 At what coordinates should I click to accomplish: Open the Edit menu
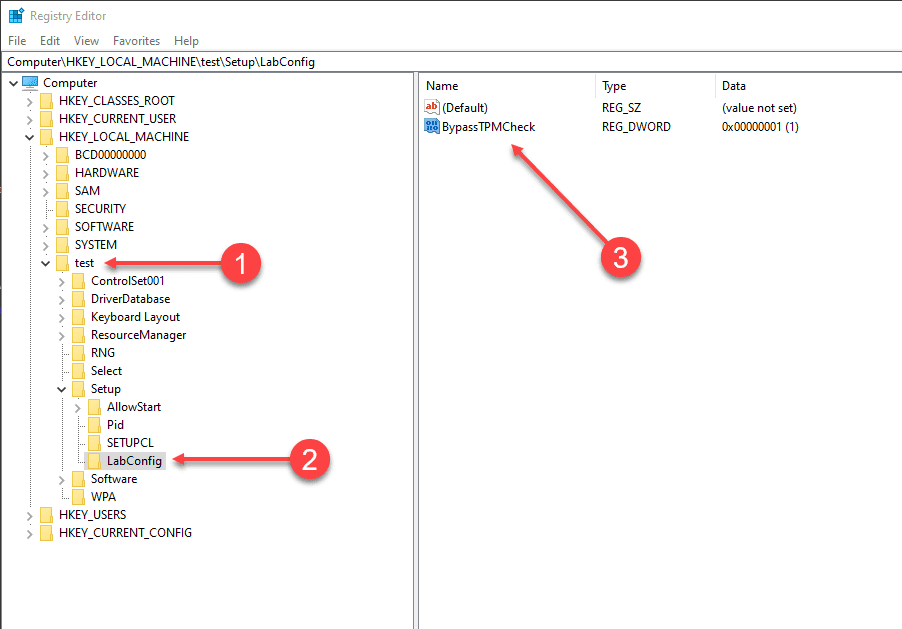click(50, 41)
